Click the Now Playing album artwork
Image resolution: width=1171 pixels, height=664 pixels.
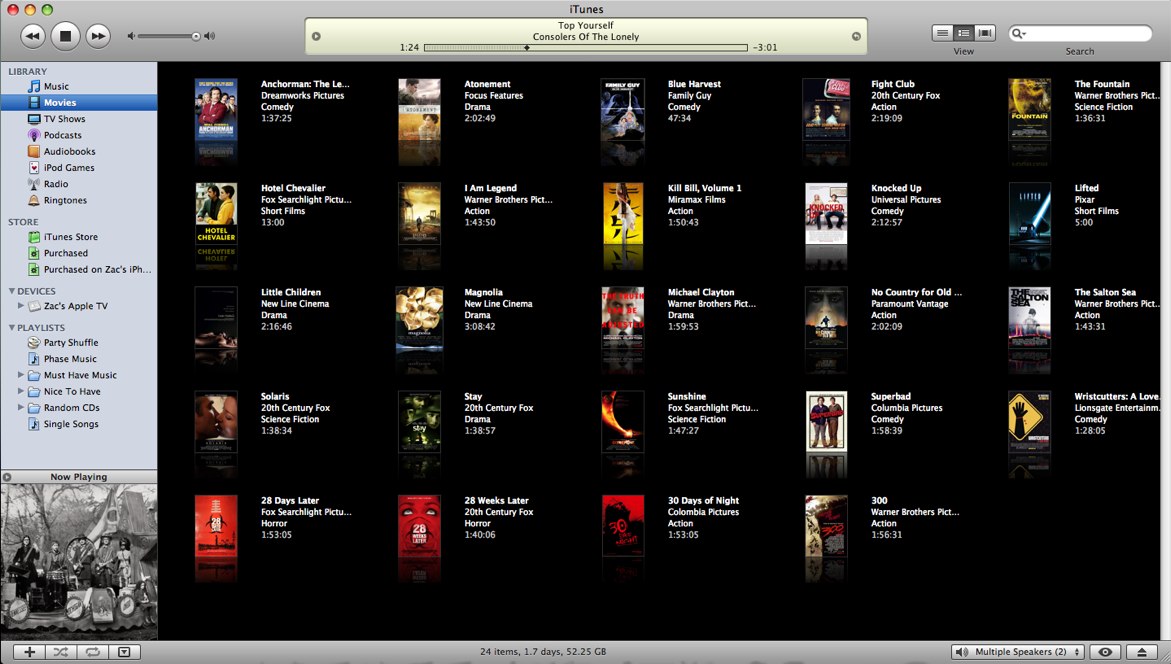point(78,562)
